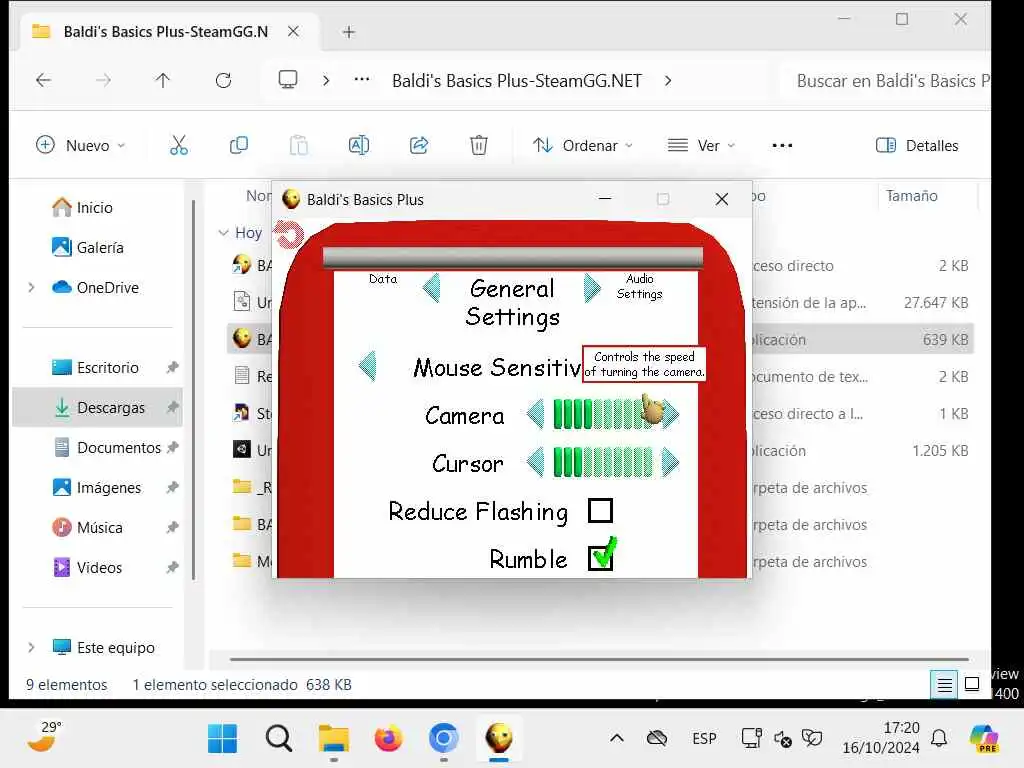Click the Cursor sensitivity green bar
This screenshot has width=1024, height=768.
[603, 462]
